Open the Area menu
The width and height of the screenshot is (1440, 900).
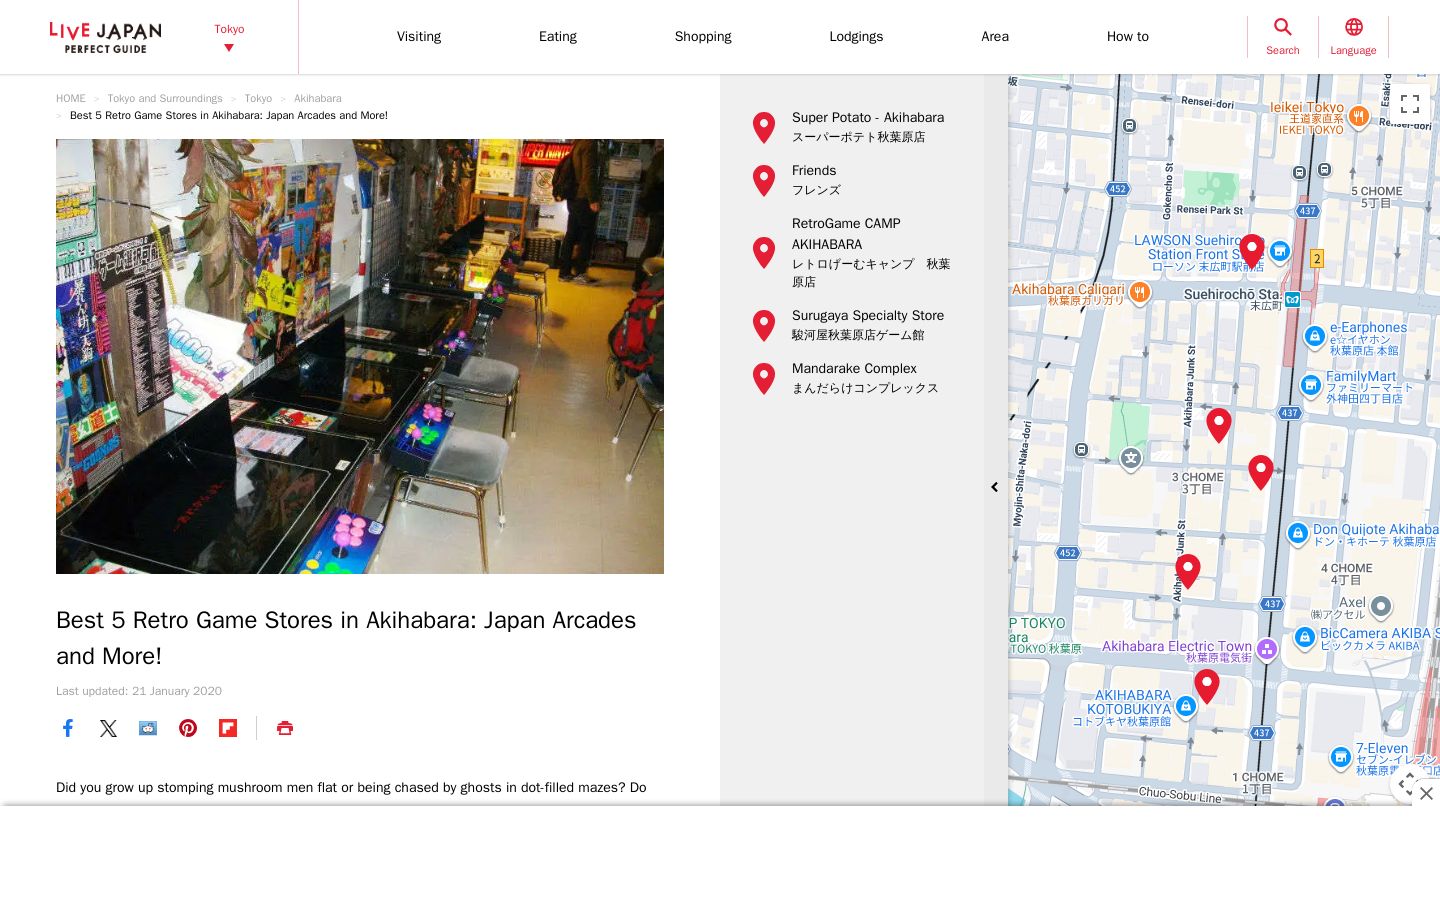click(x=995, y=37)
